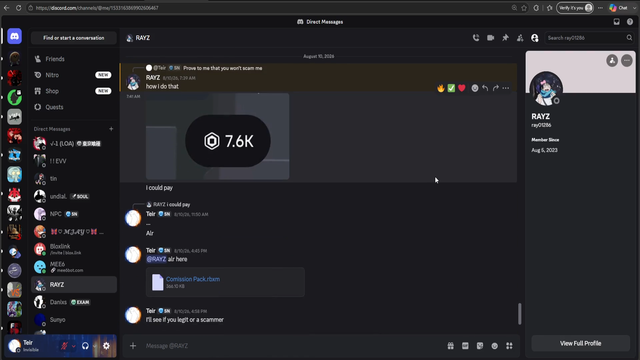Click RAYZ profile avatar in side panel
Image resolution: width=640 pixels, height=360 pixels.
pos(546,89)
